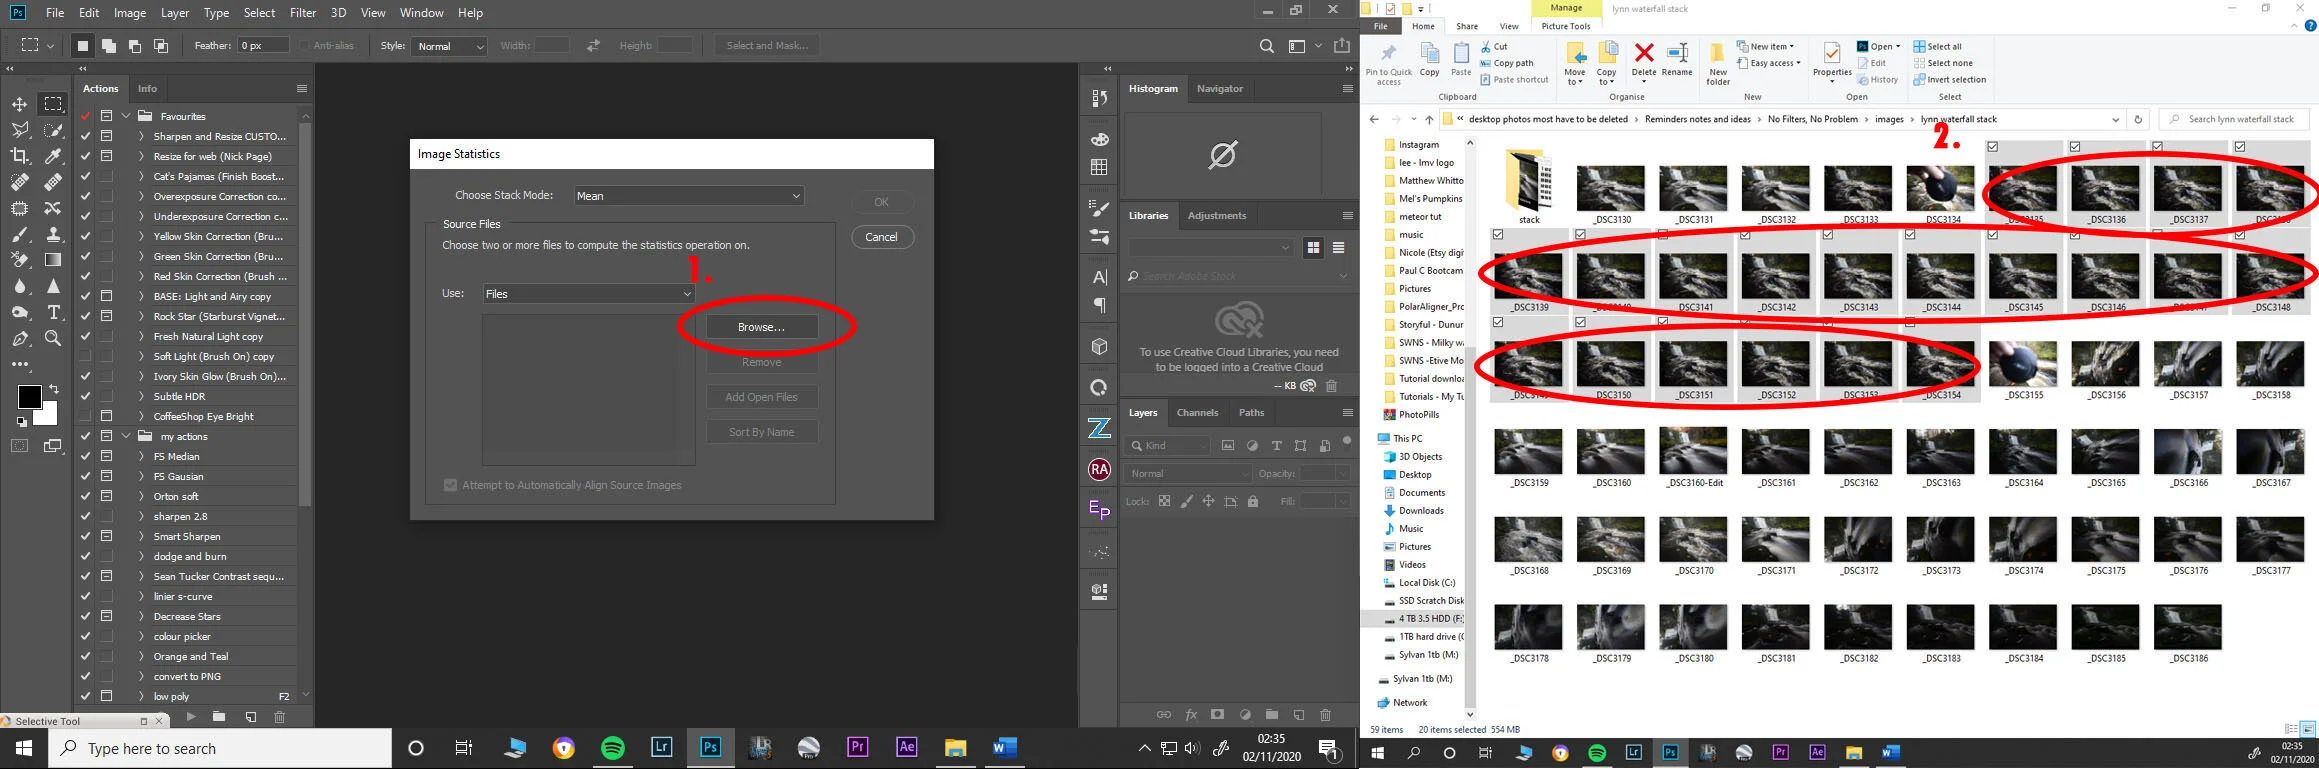Click the Search lynn waterfall stack box
Viewport: 2319px width, 769px height.
pyautogui.click(x=2234, y=119)
